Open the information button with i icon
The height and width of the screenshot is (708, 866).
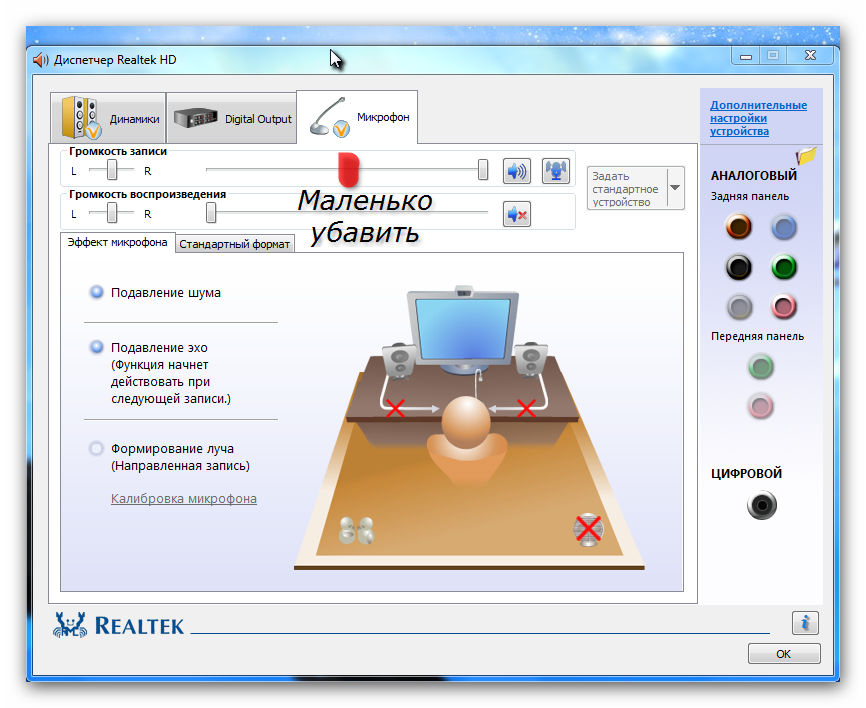(x=805, y=623)
